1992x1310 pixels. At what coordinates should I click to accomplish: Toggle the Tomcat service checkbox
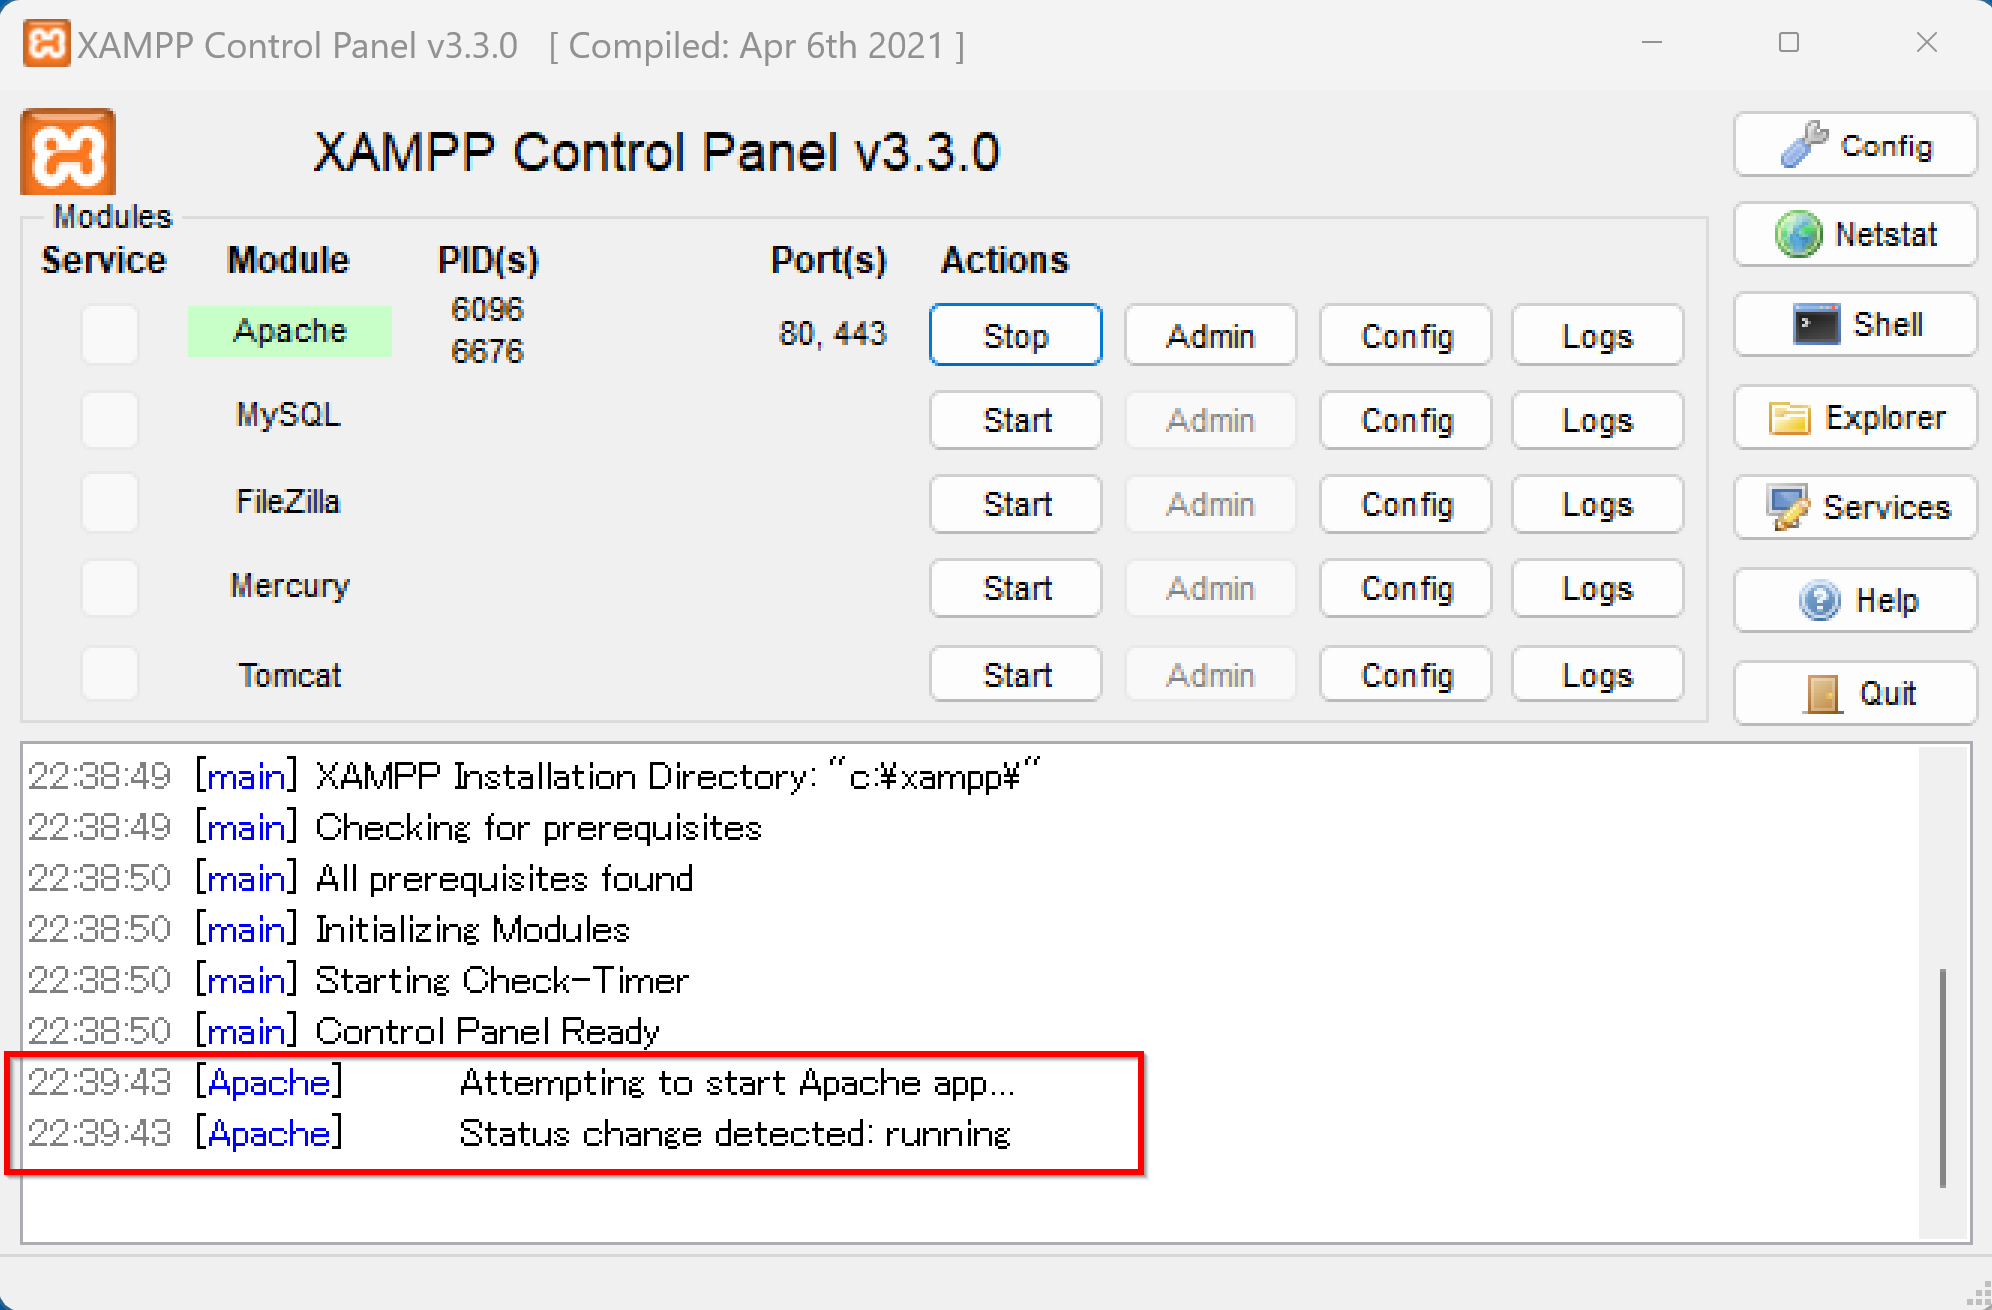[110, 674]
